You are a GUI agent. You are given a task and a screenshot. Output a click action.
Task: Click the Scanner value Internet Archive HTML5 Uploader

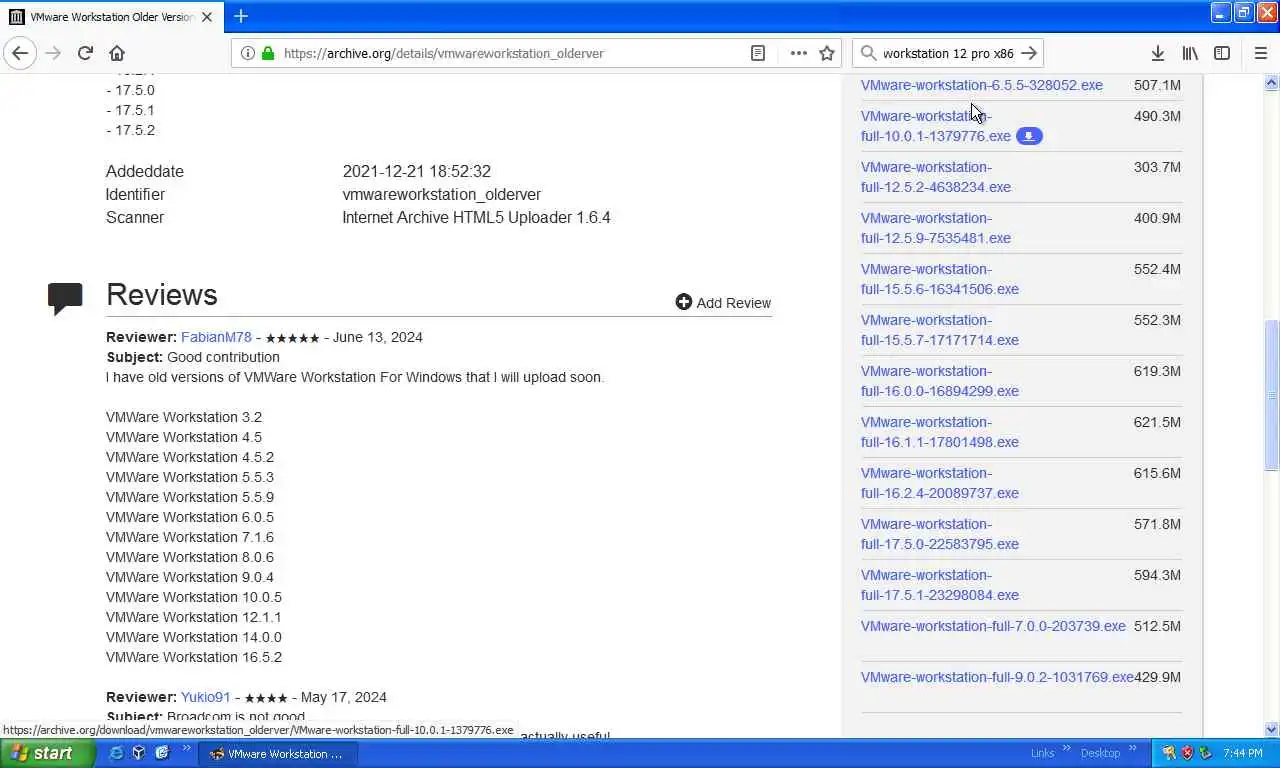tap(476, 217)
